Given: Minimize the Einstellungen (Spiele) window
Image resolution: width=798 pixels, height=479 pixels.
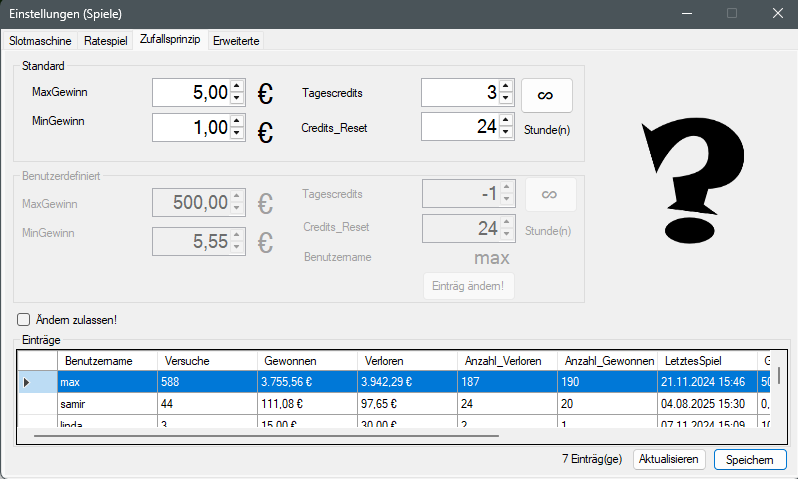Looking at the screenshot, I should pyautogui.click(x=687, y=14).
